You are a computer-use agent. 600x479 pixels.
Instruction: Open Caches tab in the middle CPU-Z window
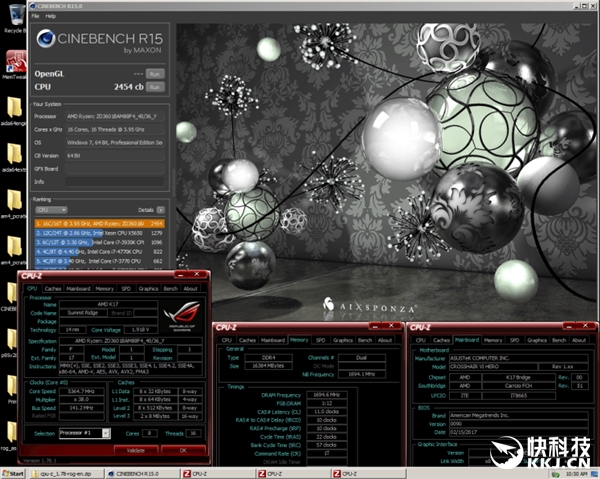pos(247,340)
